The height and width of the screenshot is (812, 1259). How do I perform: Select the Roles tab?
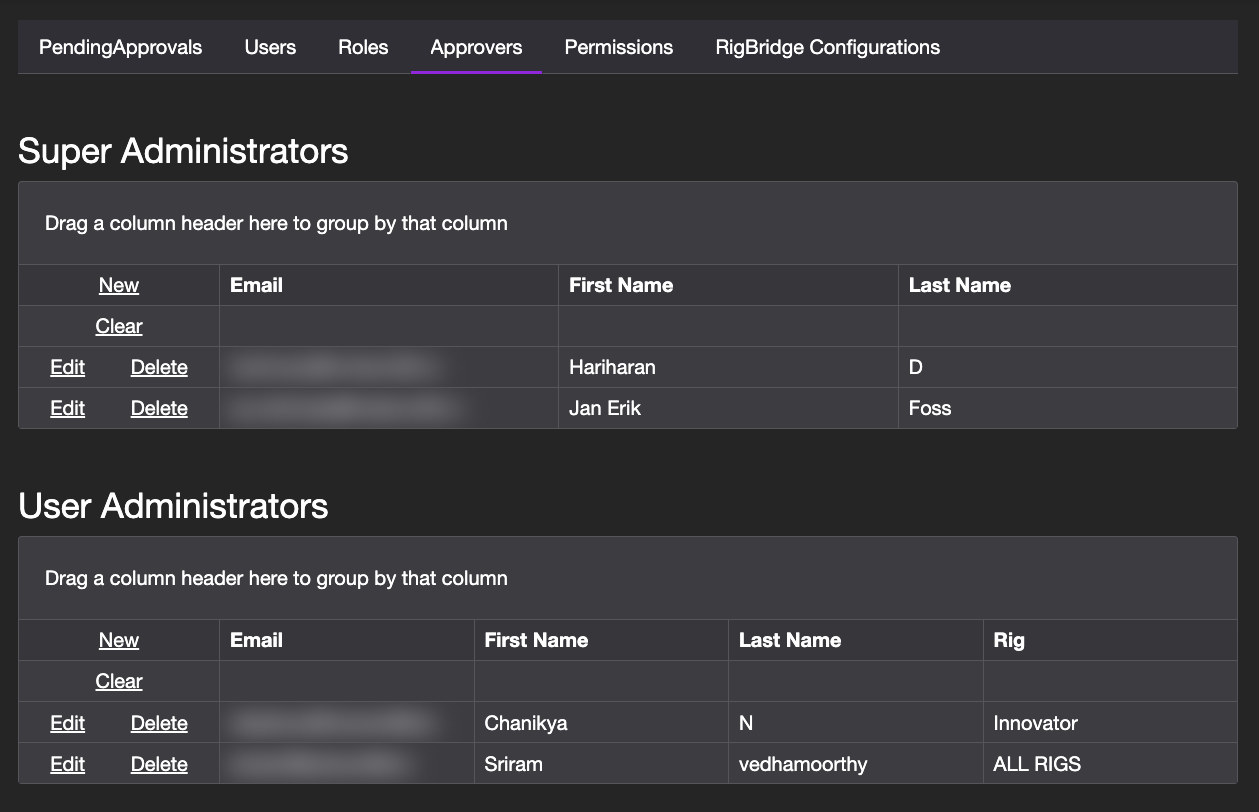point(363,47)
